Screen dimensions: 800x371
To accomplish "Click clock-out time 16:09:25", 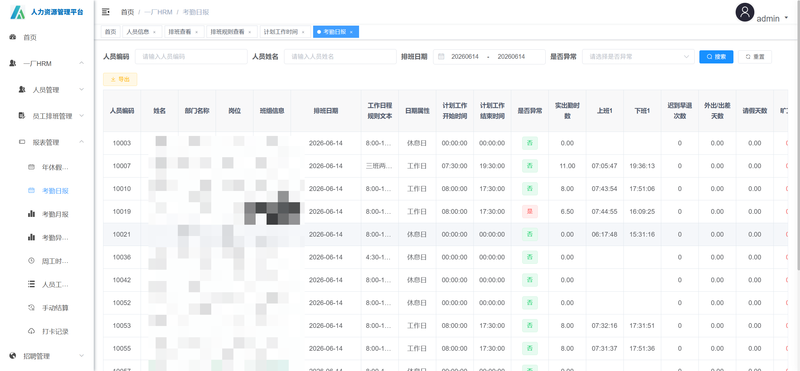I will click(642, 211).
